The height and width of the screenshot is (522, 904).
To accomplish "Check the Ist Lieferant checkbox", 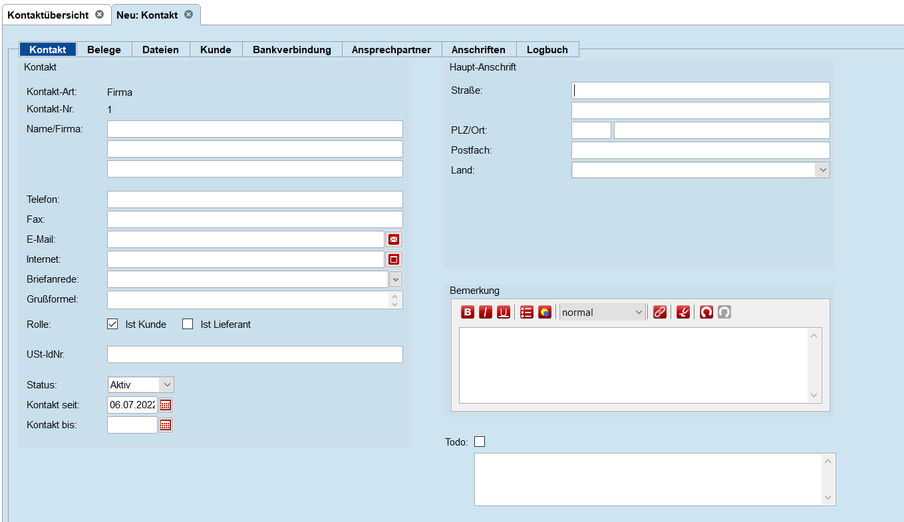I will (187, 324).
